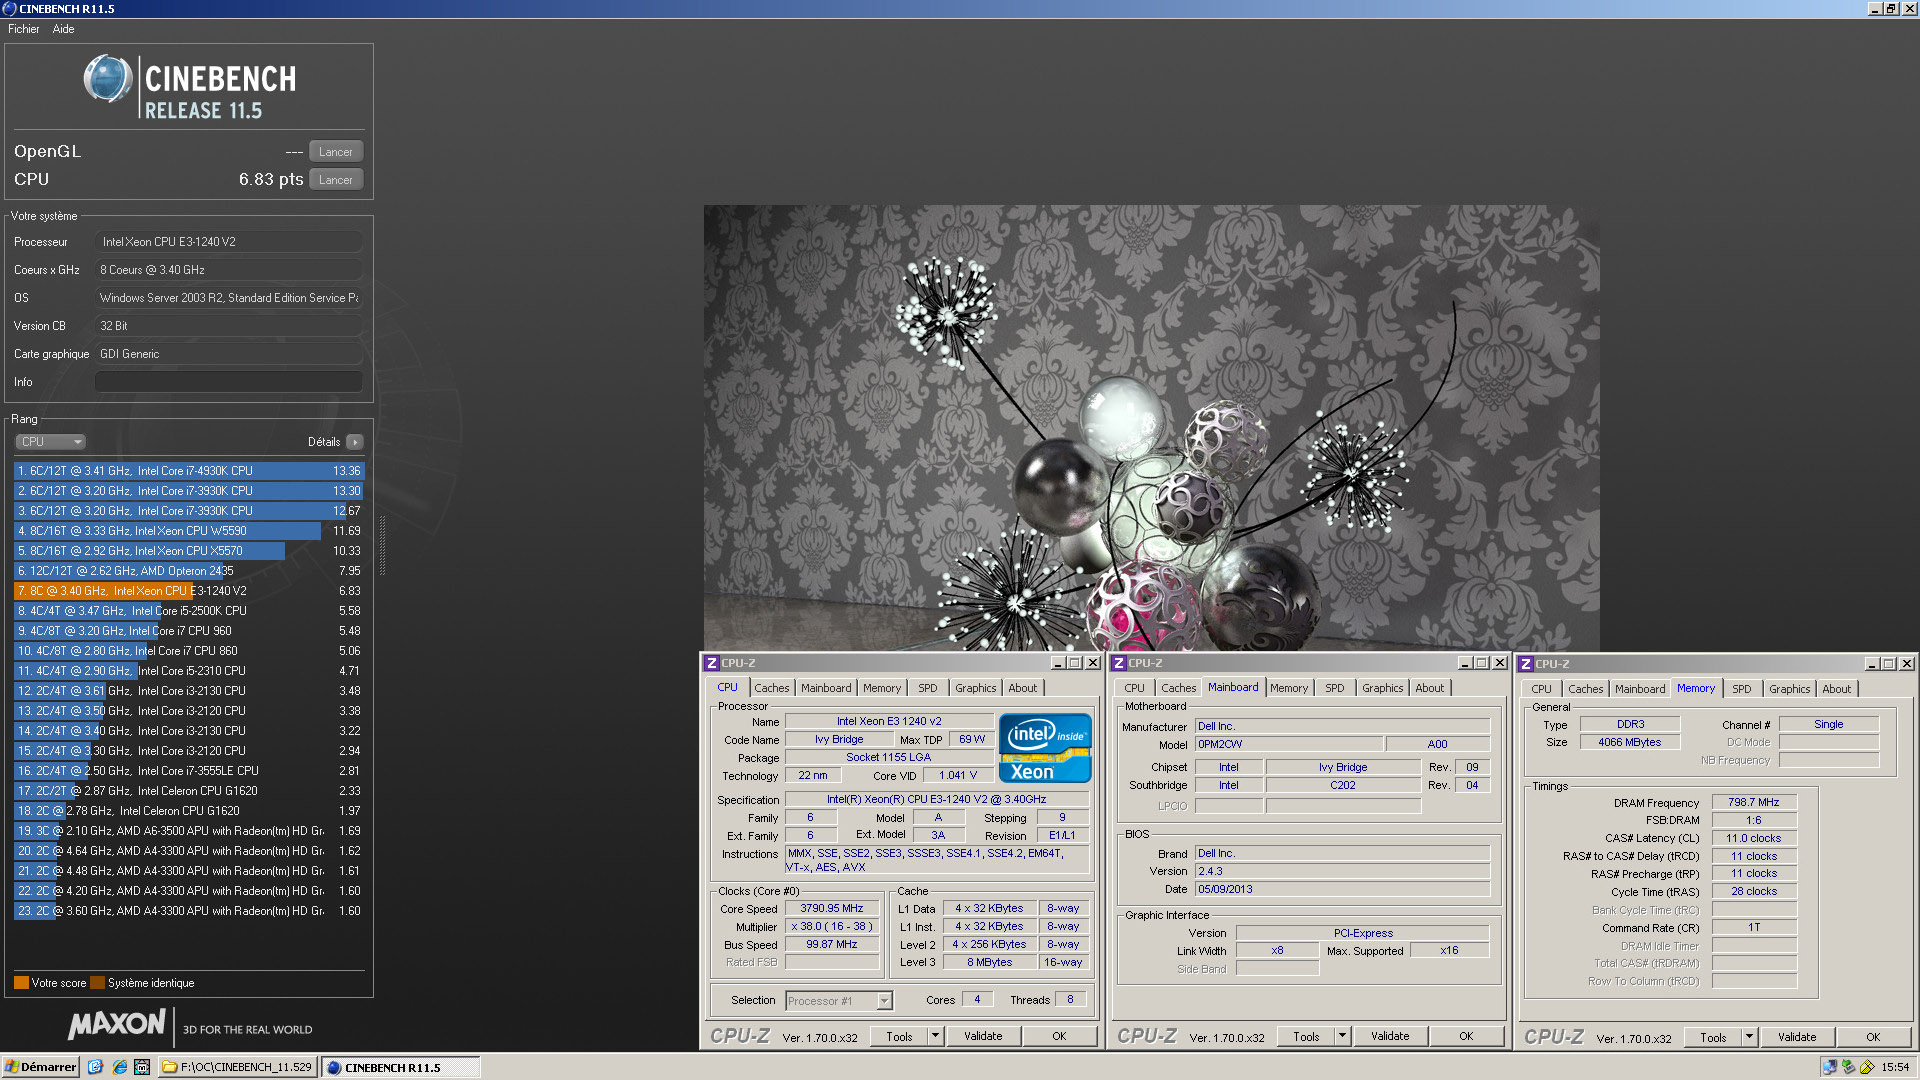
Task: Expand Tools dropdown arrow in Memory CPU-Z window
Action: [x=1750, y=1038]
